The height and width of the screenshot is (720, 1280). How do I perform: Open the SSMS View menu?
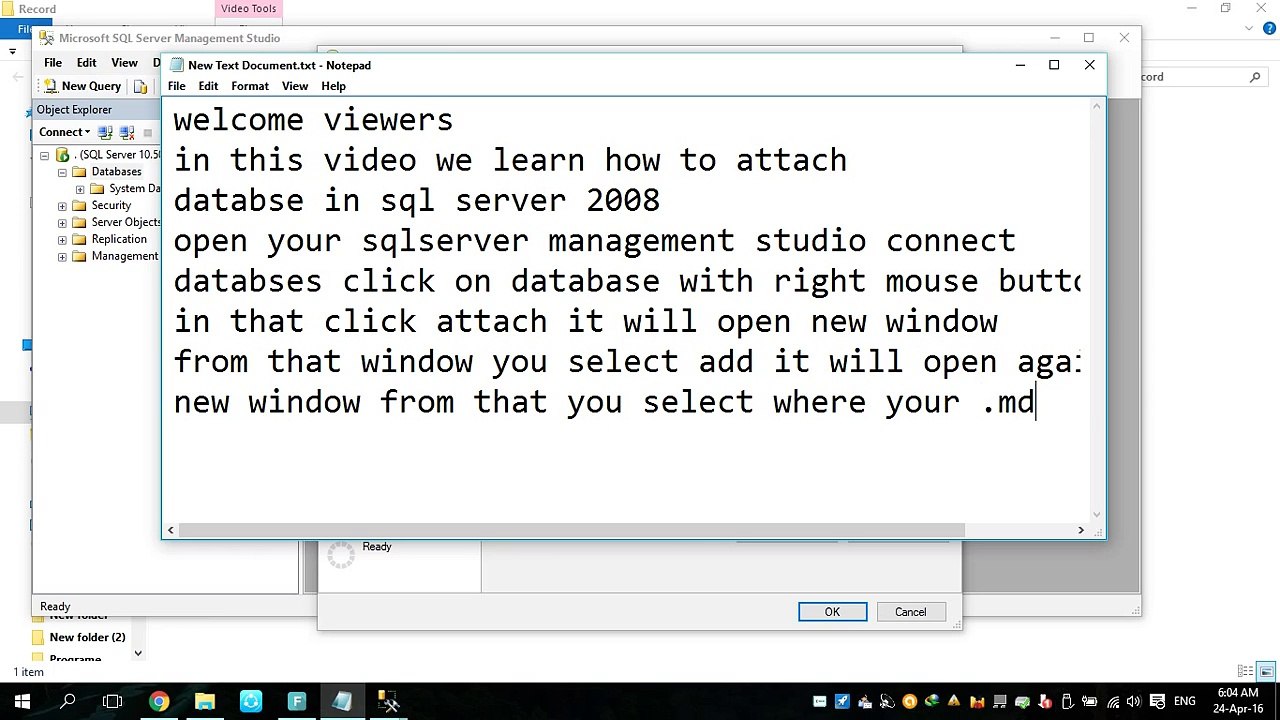pyautogui.click(x=125, y=62)
